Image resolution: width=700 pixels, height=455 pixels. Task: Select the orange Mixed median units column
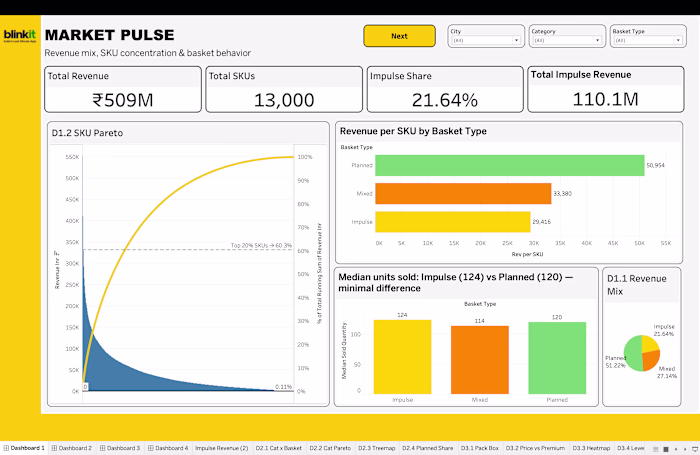[x=480, y=360]
